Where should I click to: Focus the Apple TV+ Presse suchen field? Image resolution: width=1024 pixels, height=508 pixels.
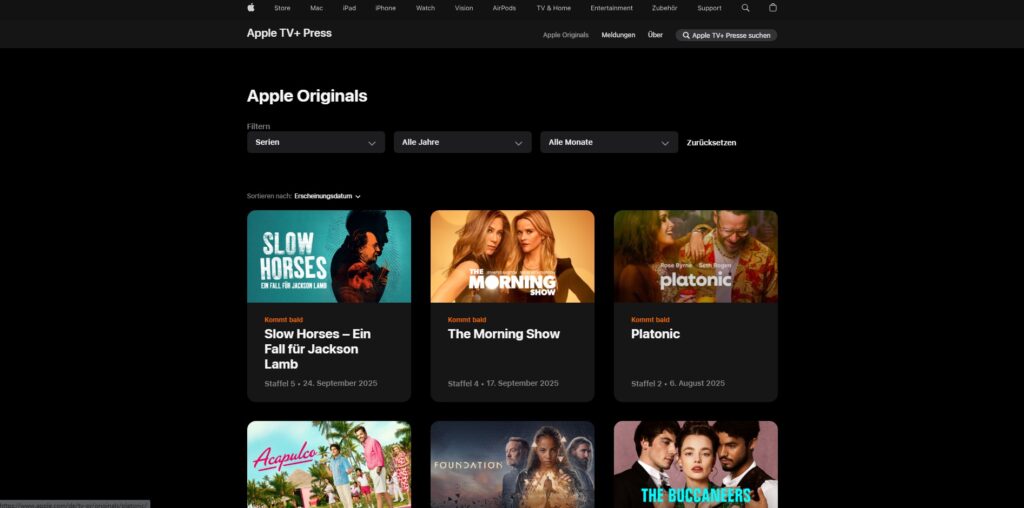click(726, 35)
